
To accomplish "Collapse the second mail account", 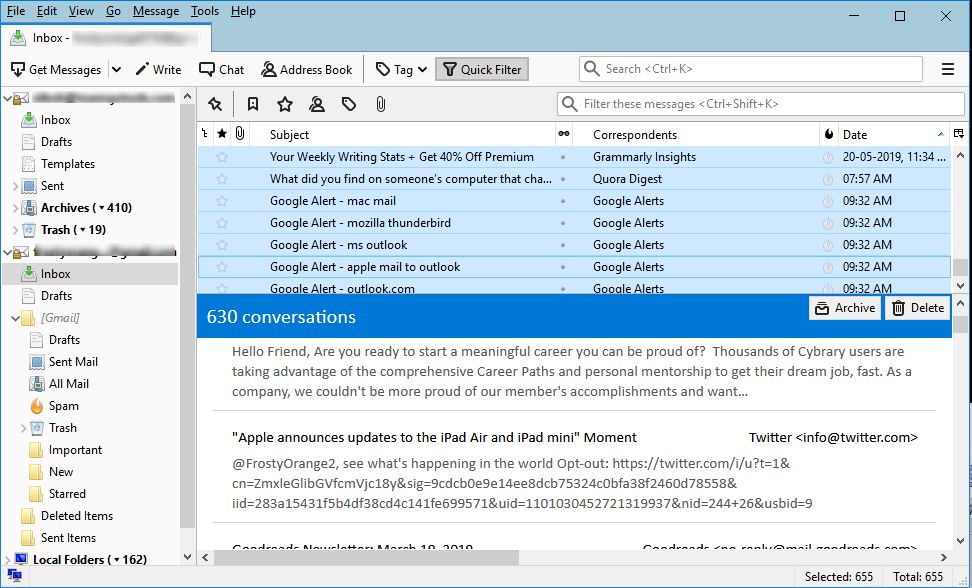I will pyautogui.click(x=7, y=252).
